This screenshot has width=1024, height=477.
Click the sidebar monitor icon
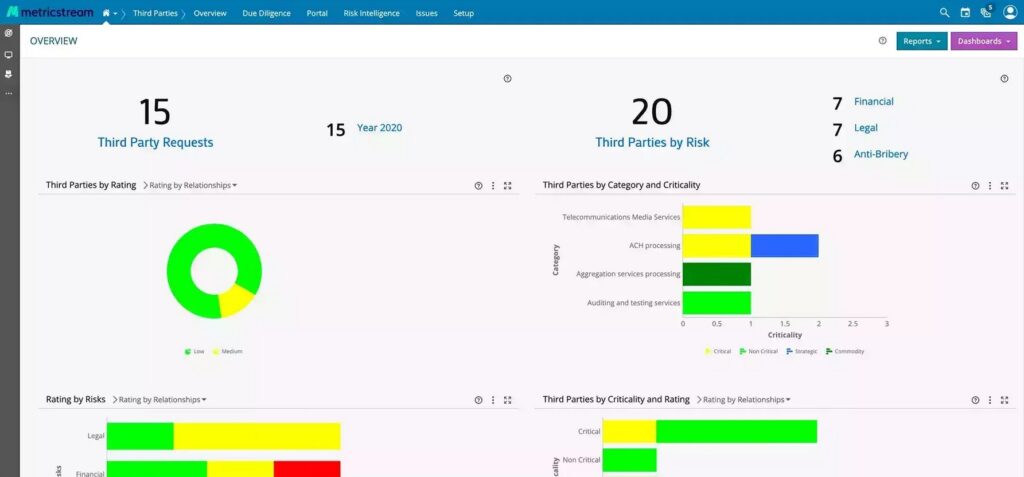pos(8,55)
